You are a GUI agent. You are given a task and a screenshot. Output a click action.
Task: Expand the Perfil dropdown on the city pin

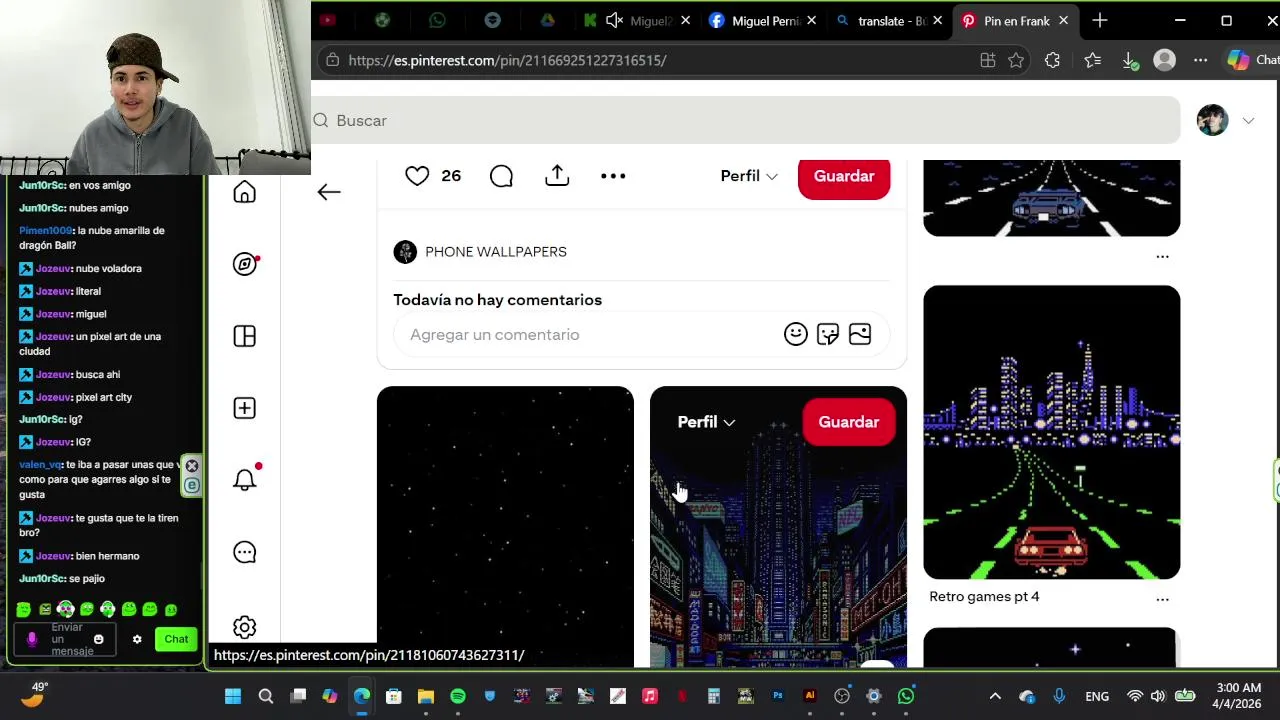pos(706,422)
